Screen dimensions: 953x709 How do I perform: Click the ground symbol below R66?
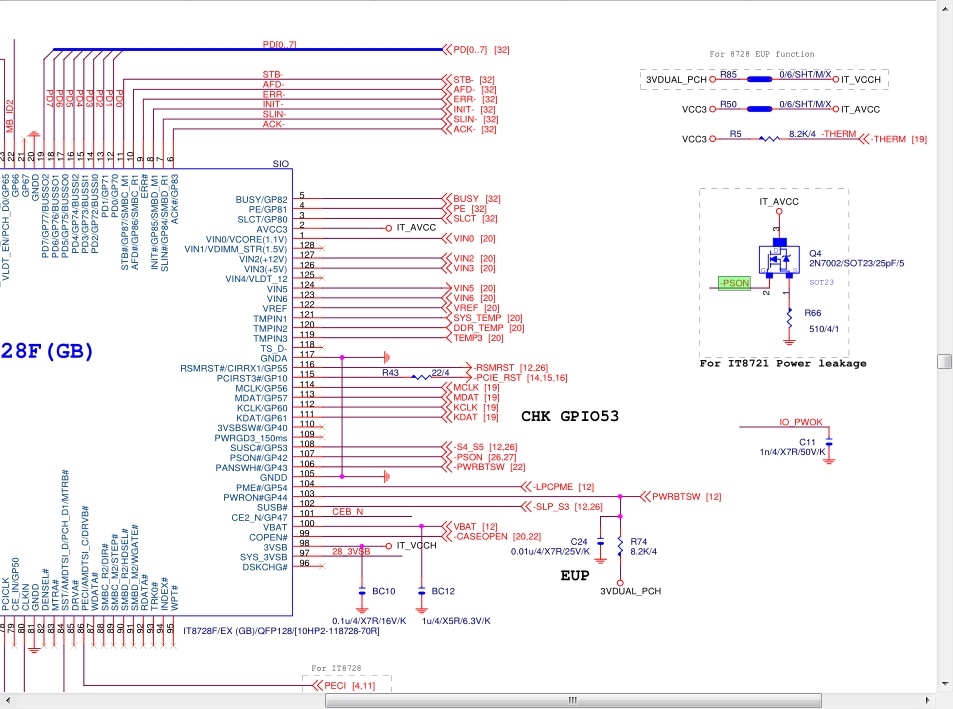(789, 342)
